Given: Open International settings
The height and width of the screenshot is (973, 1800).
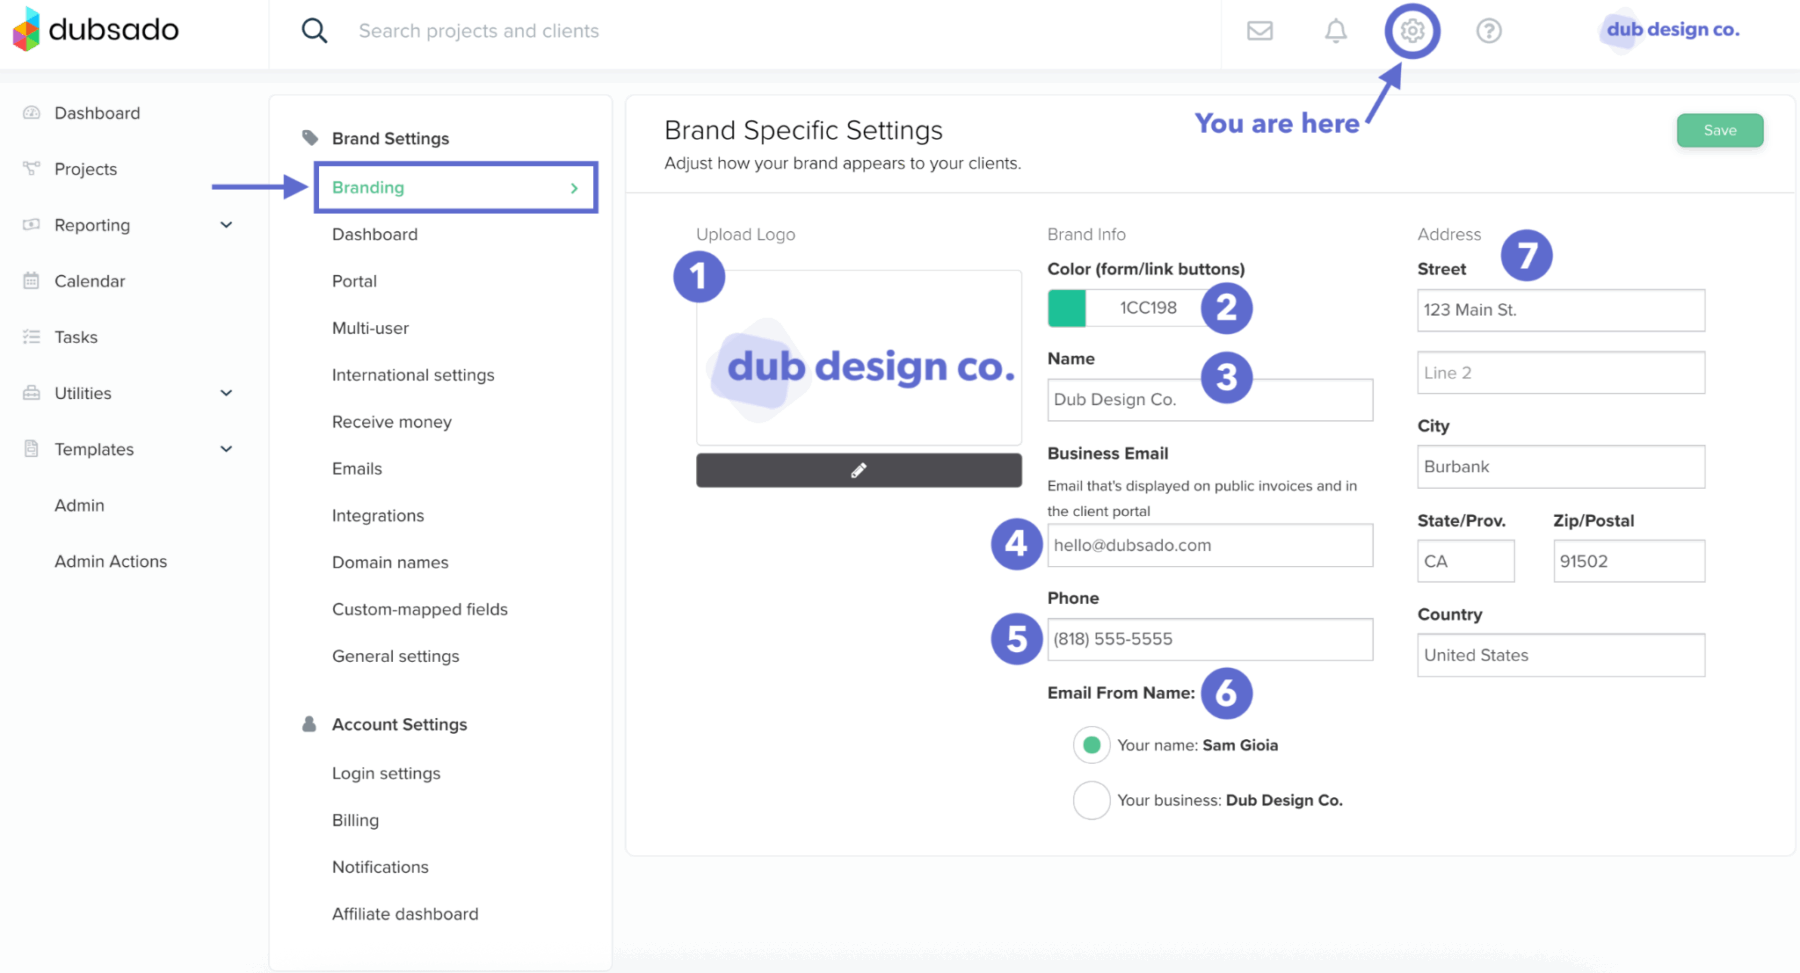Looking at the screenshot, I should [x=413, y=375].
